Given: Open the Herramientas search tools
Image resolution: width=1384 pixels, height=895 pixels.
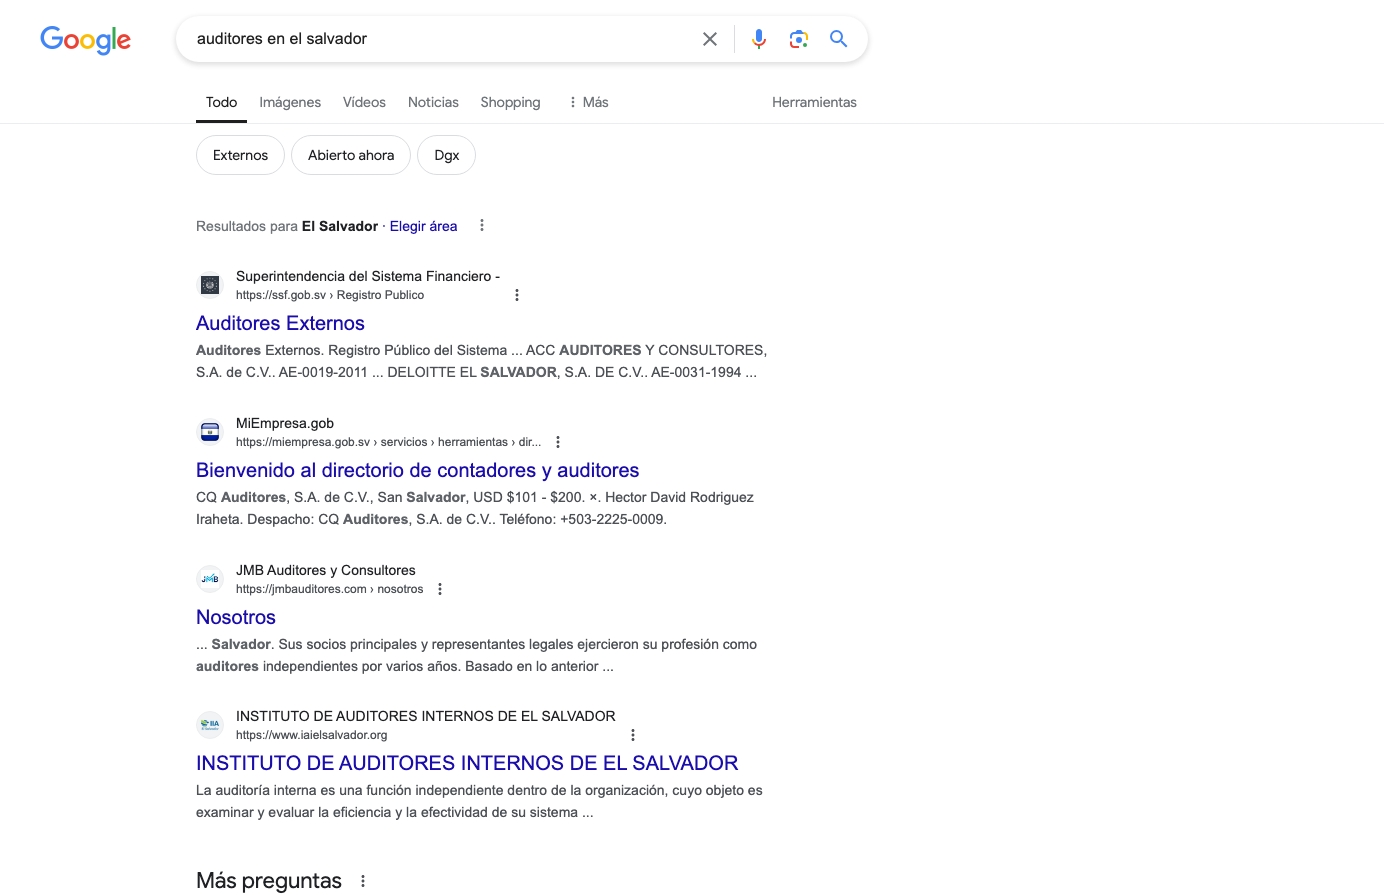Looking at the screenshot, I should [814, 102].
